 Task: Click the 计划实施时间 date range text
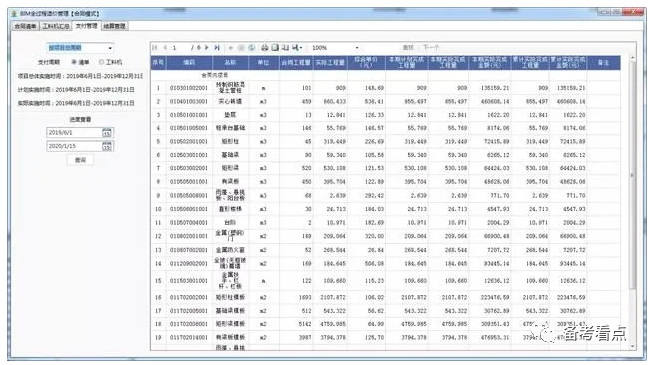pyautogui.click(x=76, y=90)
